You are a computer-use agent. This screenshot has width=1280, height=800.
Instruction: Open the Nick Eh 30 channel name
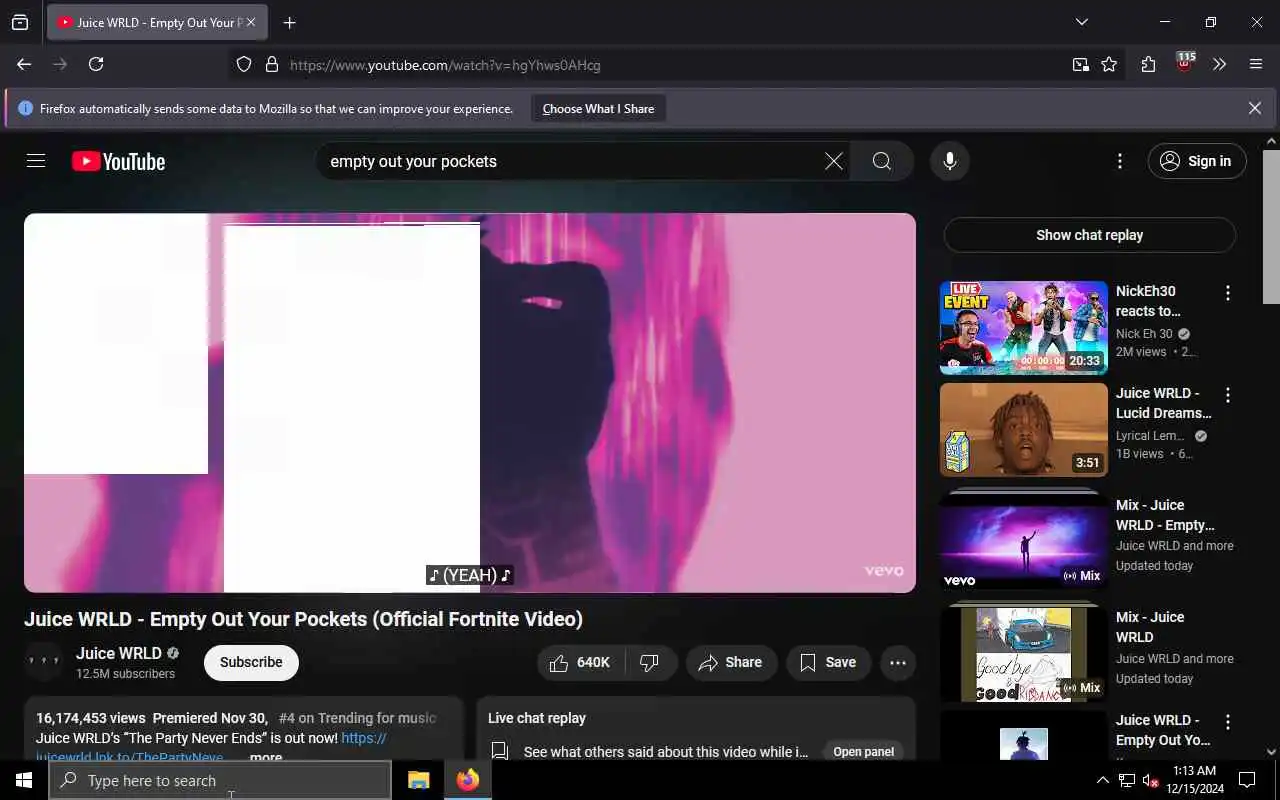pyautogui.click(x=1144, y=334)
